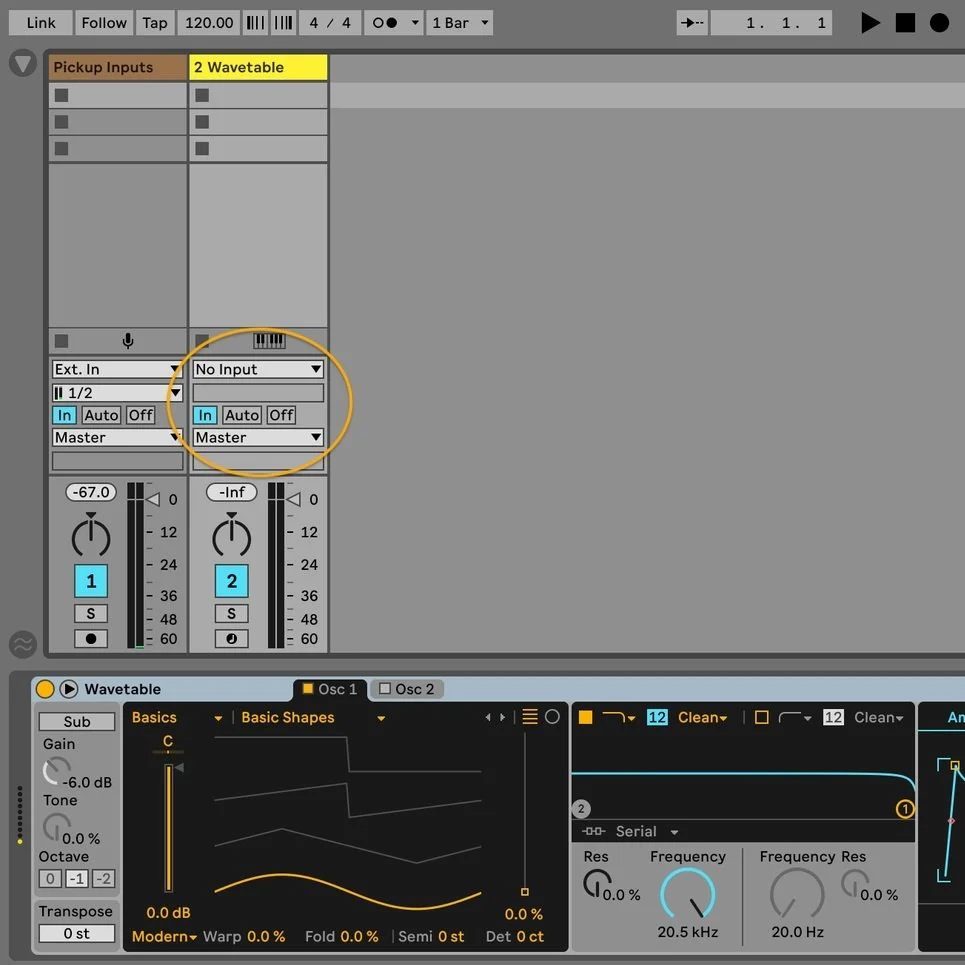
Task: Click the wavetable lines visualization icon
Action: [x=530, y=716]
